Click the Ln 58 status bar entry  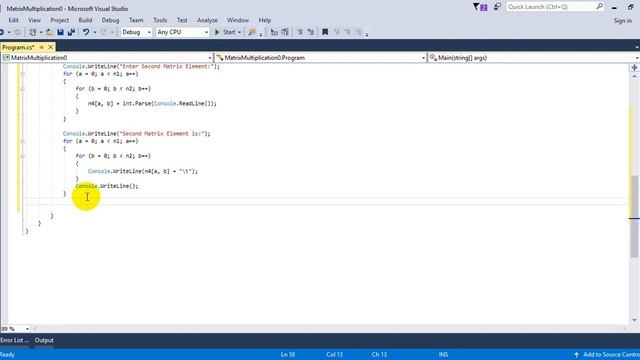tap(288, 355)
